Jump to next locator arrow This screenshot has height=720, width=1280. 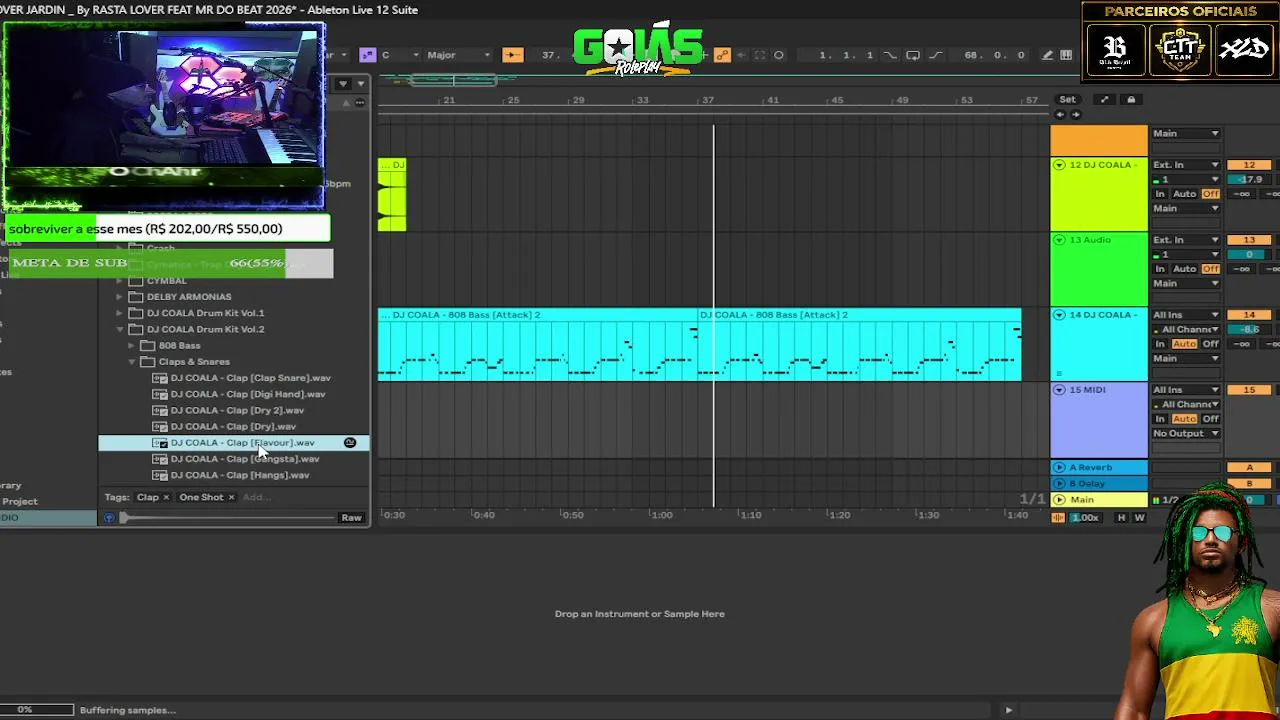[x=1075, y=114]
